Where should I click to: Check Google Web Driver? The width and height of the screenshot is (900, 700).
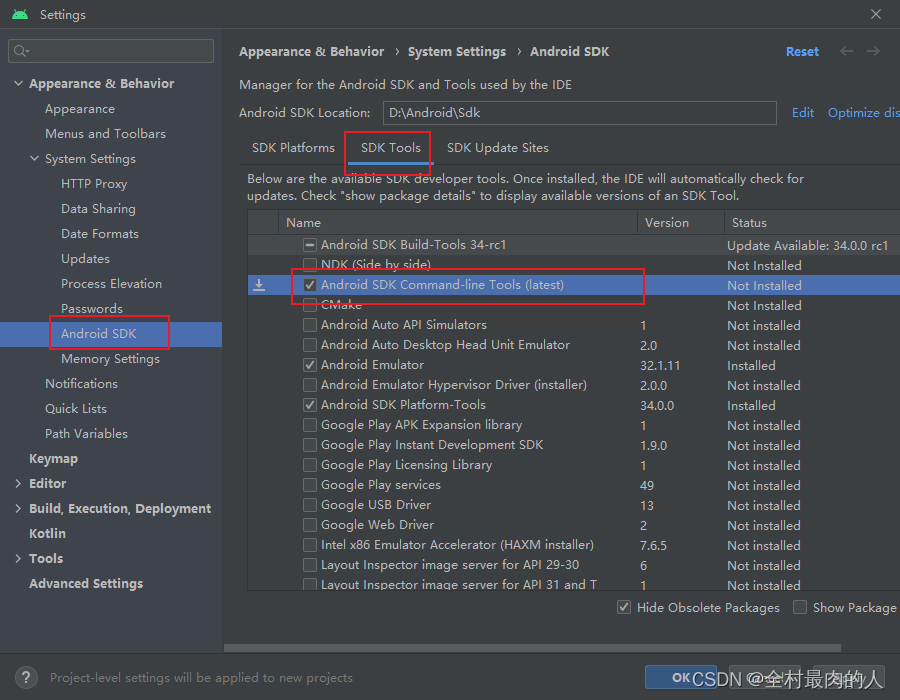point(310,525)
